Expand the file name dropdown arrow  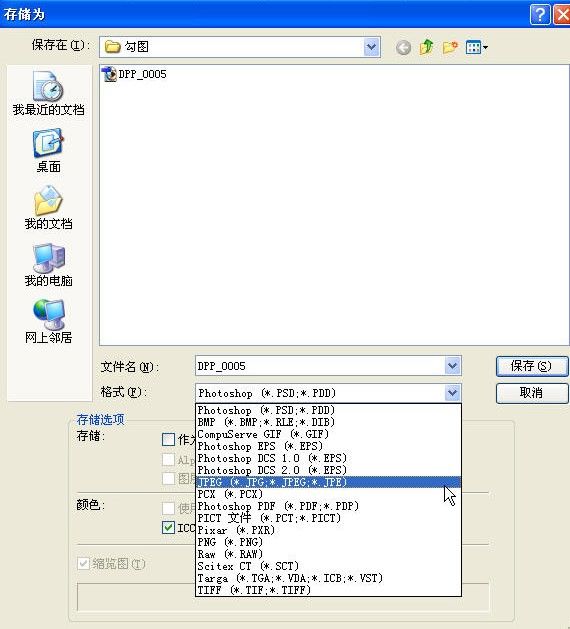click(452, 366)
